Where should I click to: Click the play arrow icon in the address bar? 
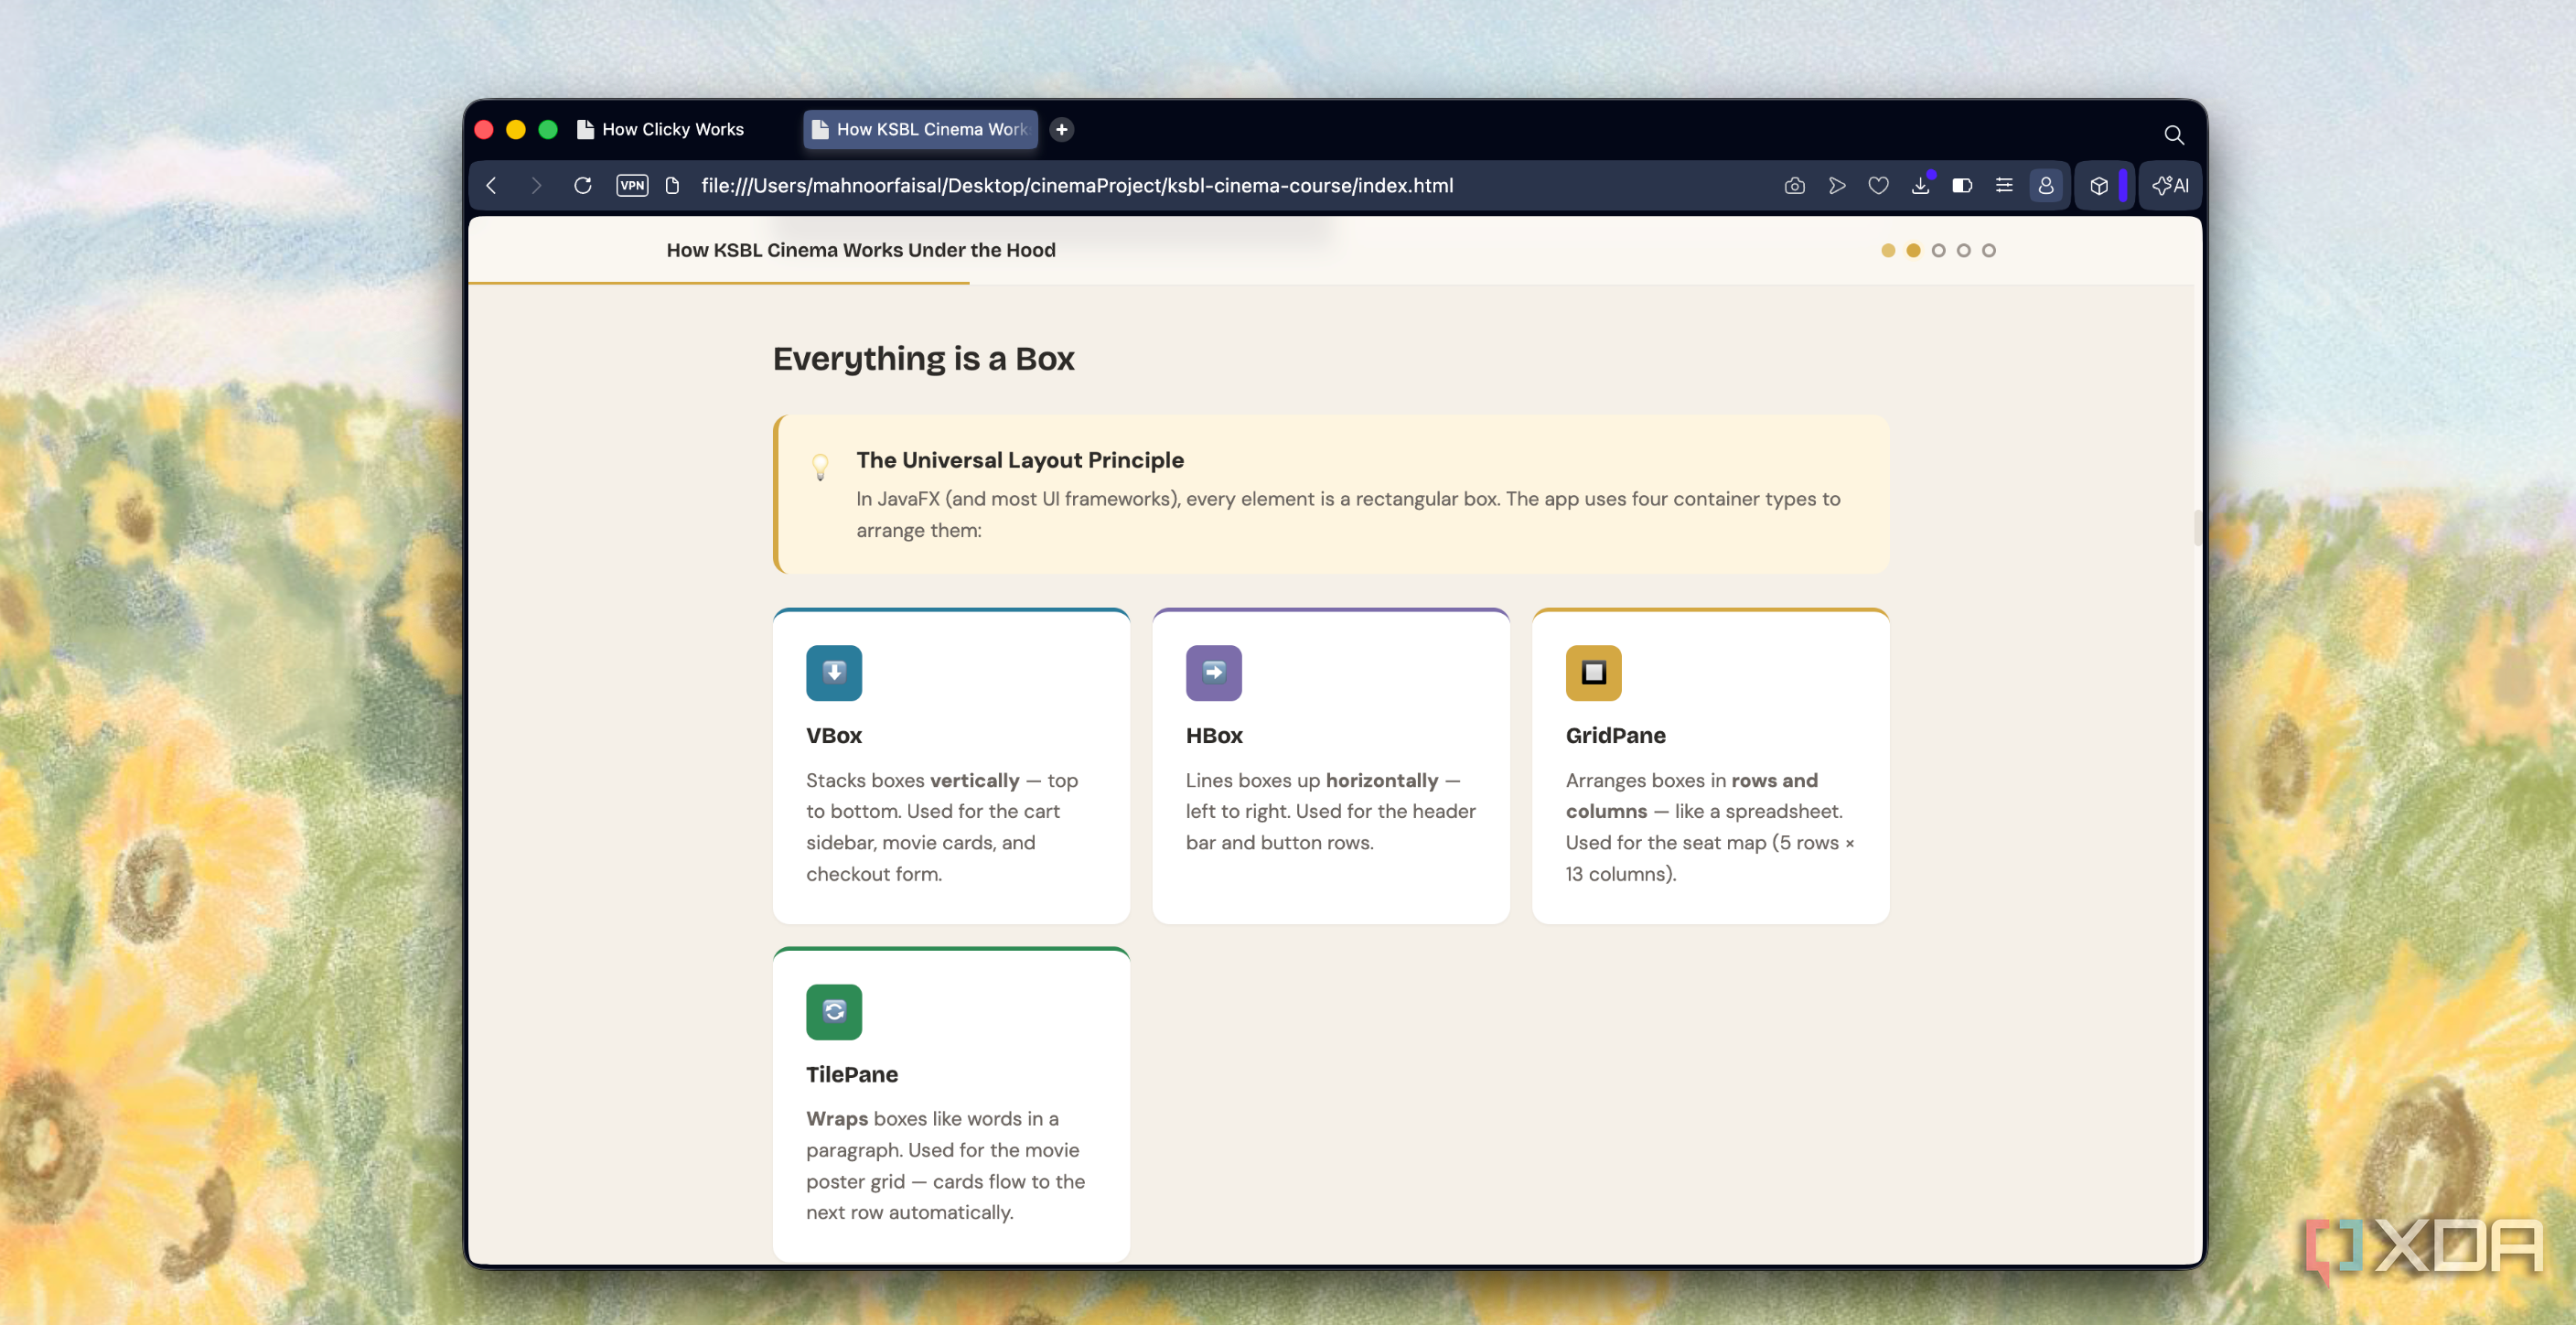(1836, 185)
